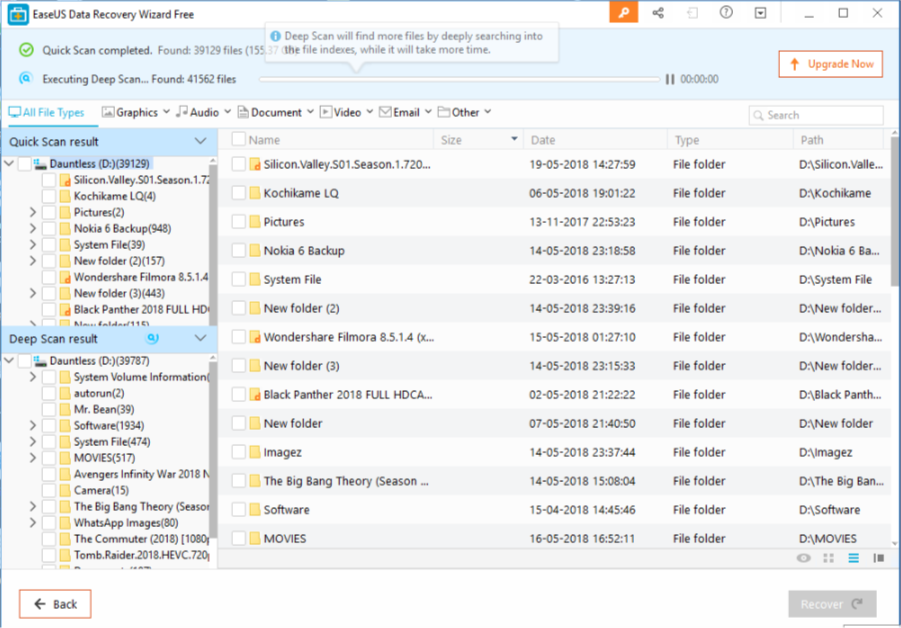Viewport: 901px width, 628px height.
Task: Click the preview eye icon
Action: point(803,558)
